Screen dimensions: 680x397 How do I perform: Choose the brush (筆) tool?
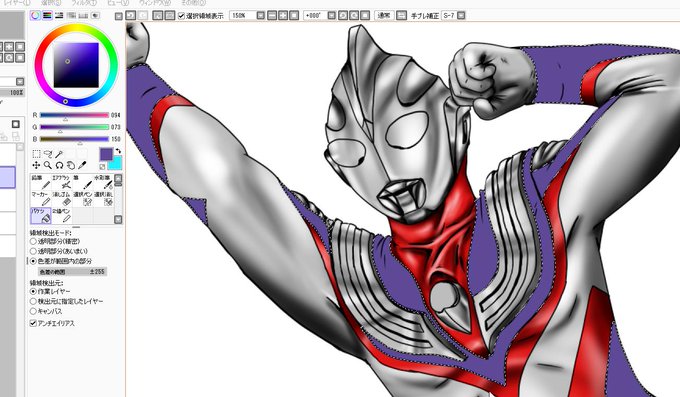[x=82, y=182]
